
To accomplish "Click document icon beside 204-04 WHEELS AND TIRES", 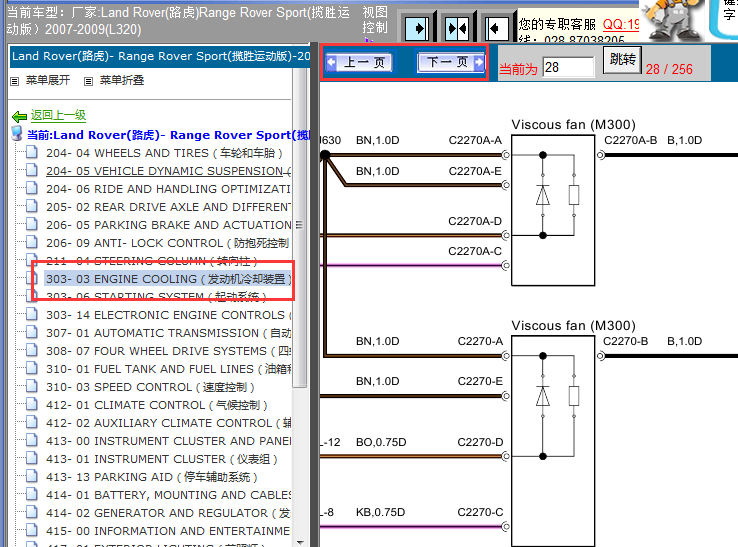I will pyautogui.click(x=32, y=152).
